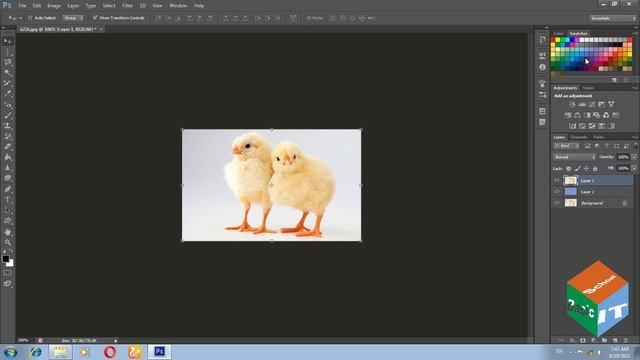Switch to the Channels tab
Screen dimensions: 640x360
click(579, 137)
